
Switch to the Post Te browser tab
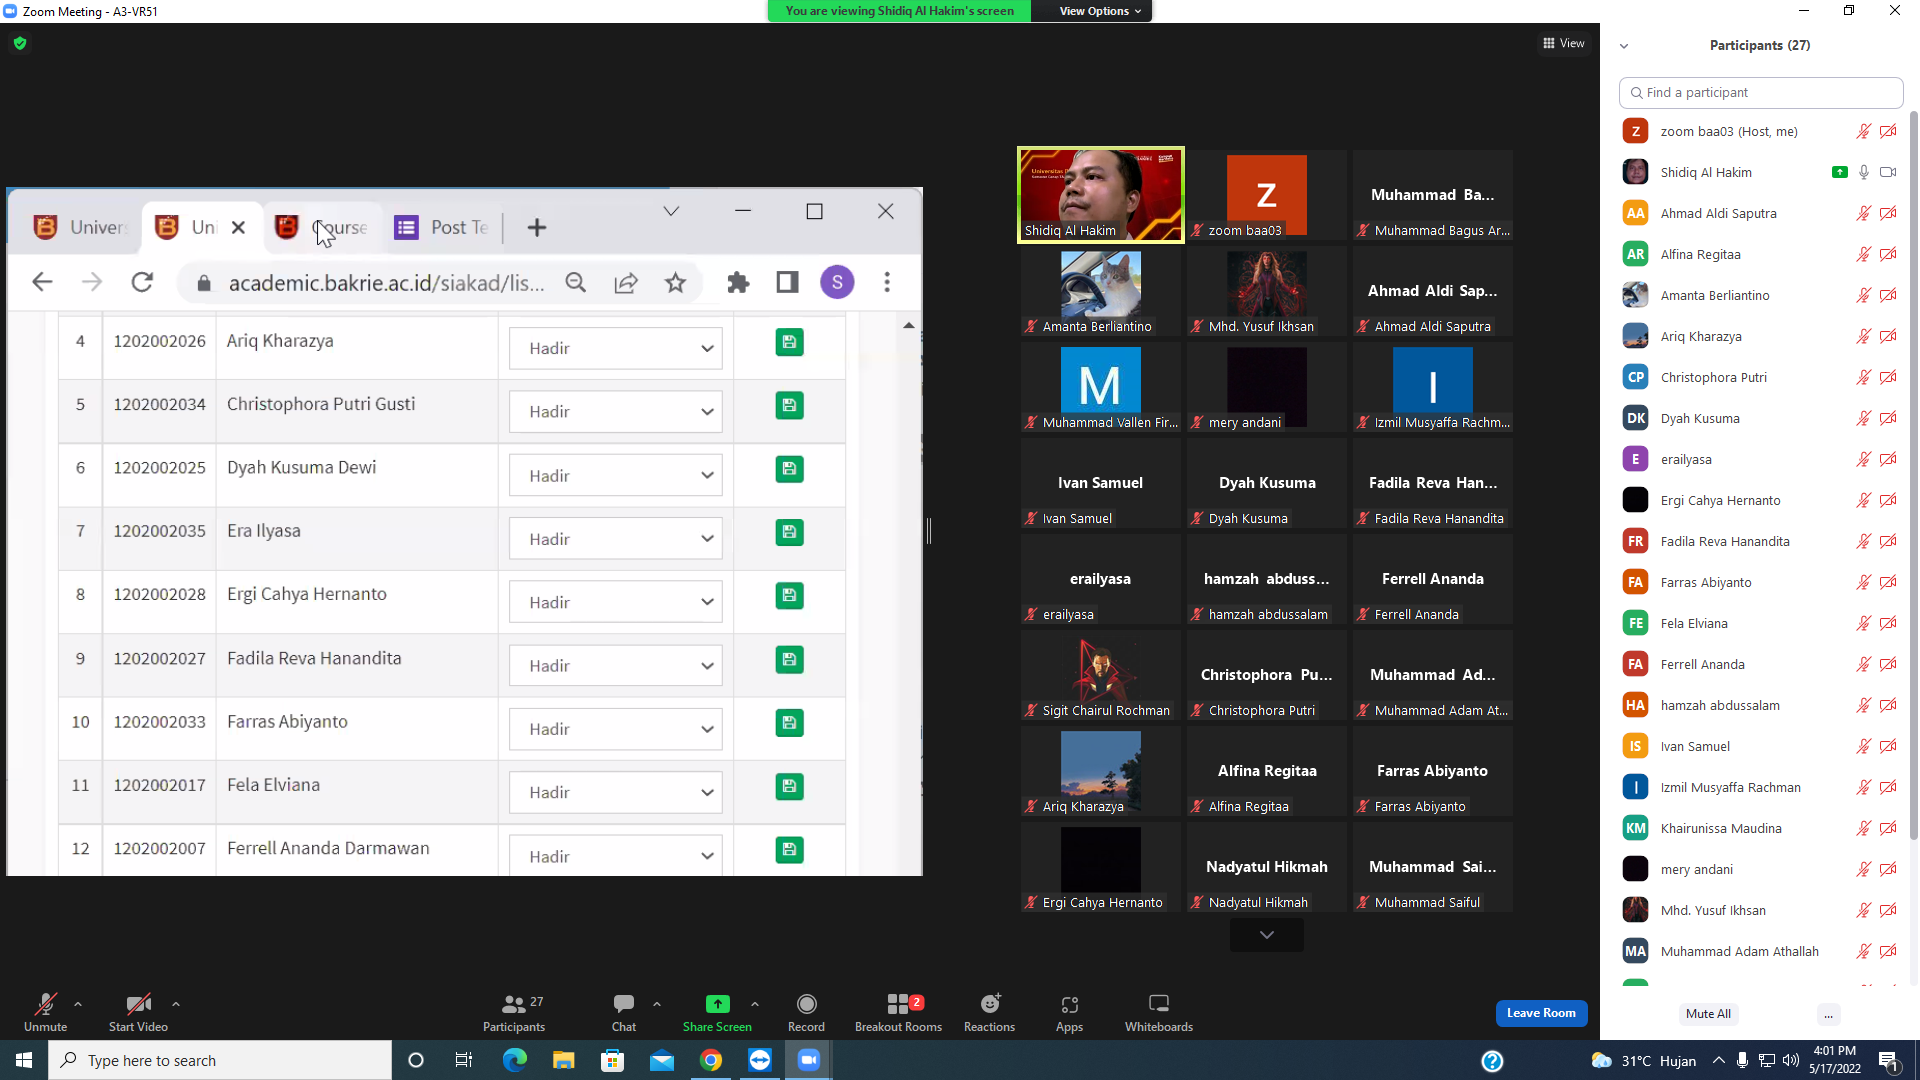pyautogui.click(x=442, y=227)
